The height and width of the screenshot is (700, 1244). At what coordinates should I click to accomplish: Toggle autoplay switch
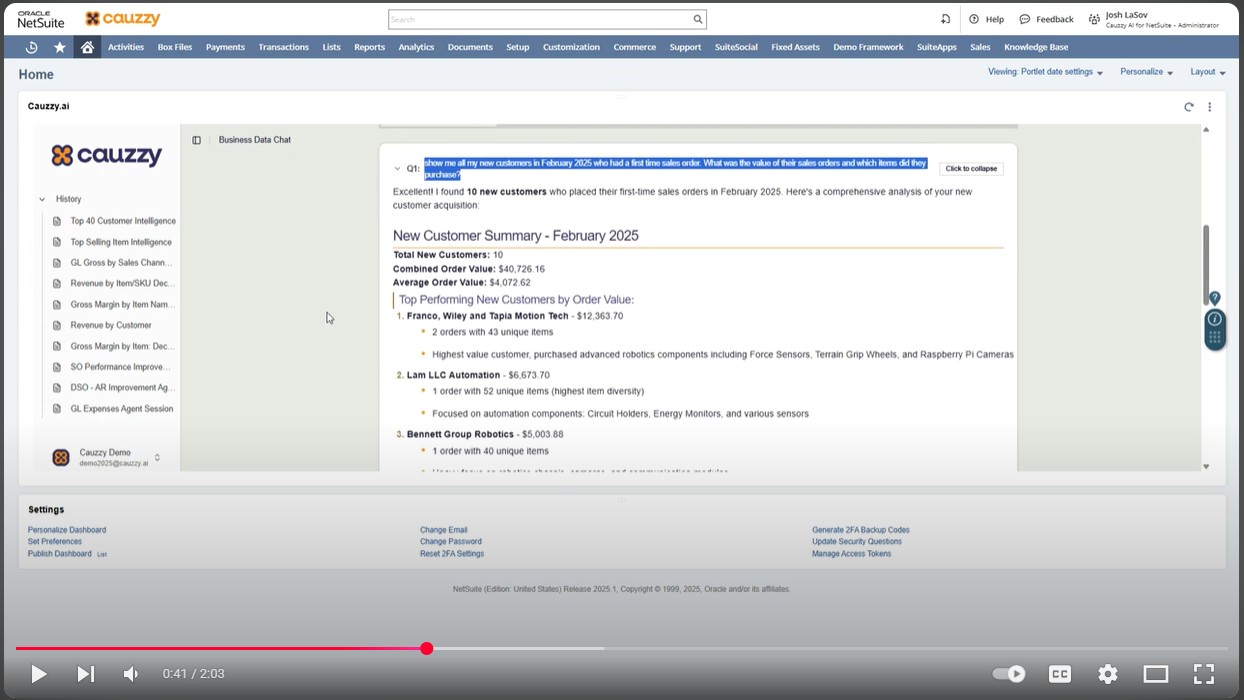coord(1009,674)
